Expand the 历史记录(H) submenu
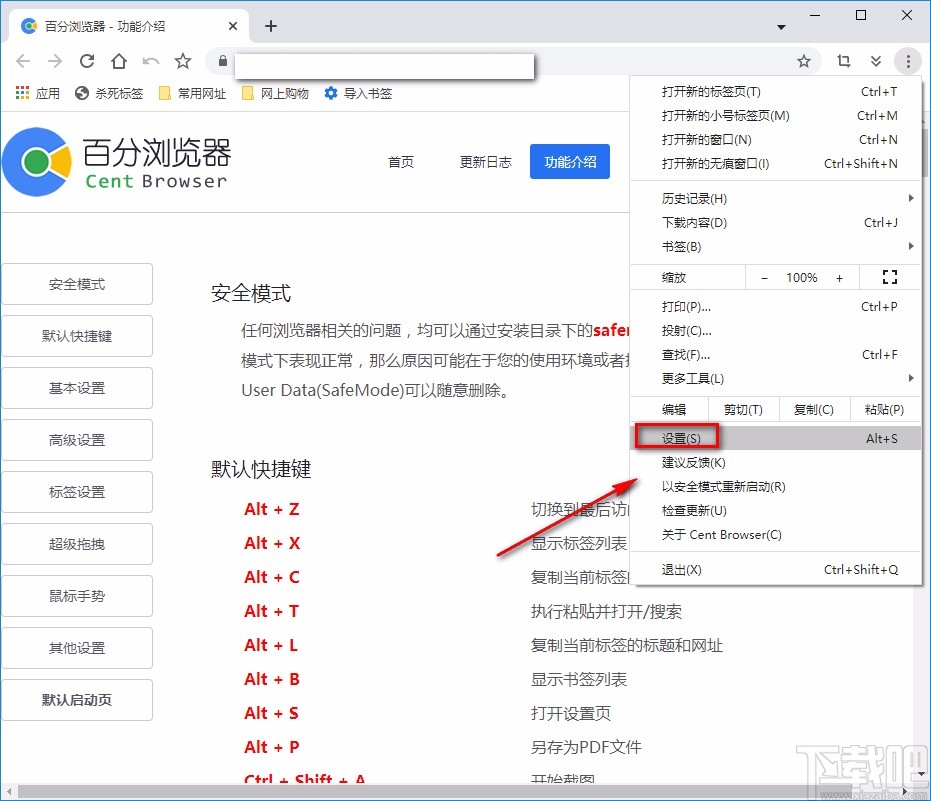The height and width of the screenshot is (801, 931). point(775,198)
